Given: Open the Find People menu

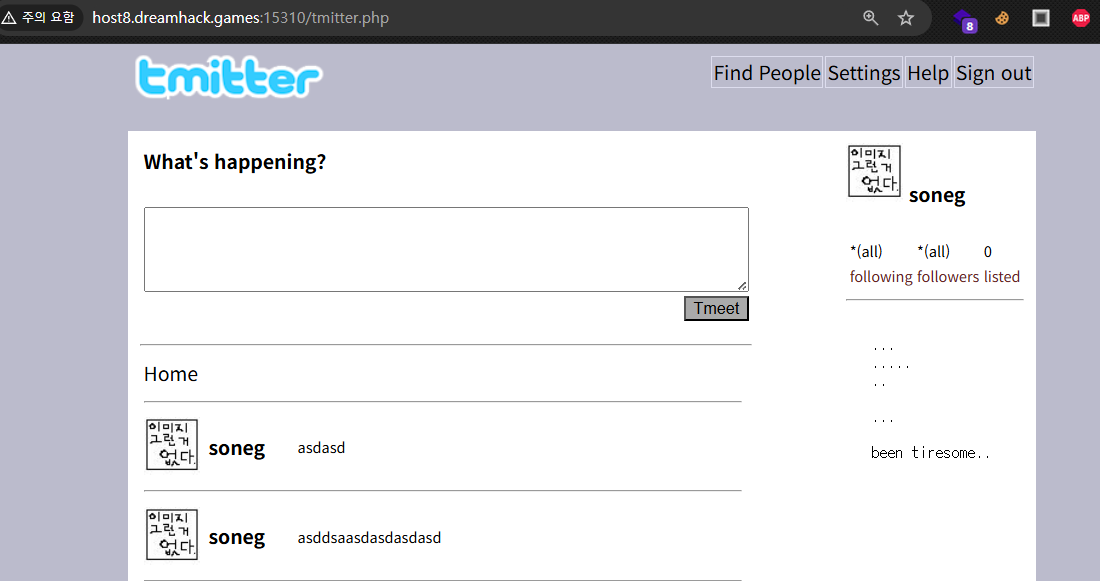Looking at the screenshot, I should tap(767, 73).
